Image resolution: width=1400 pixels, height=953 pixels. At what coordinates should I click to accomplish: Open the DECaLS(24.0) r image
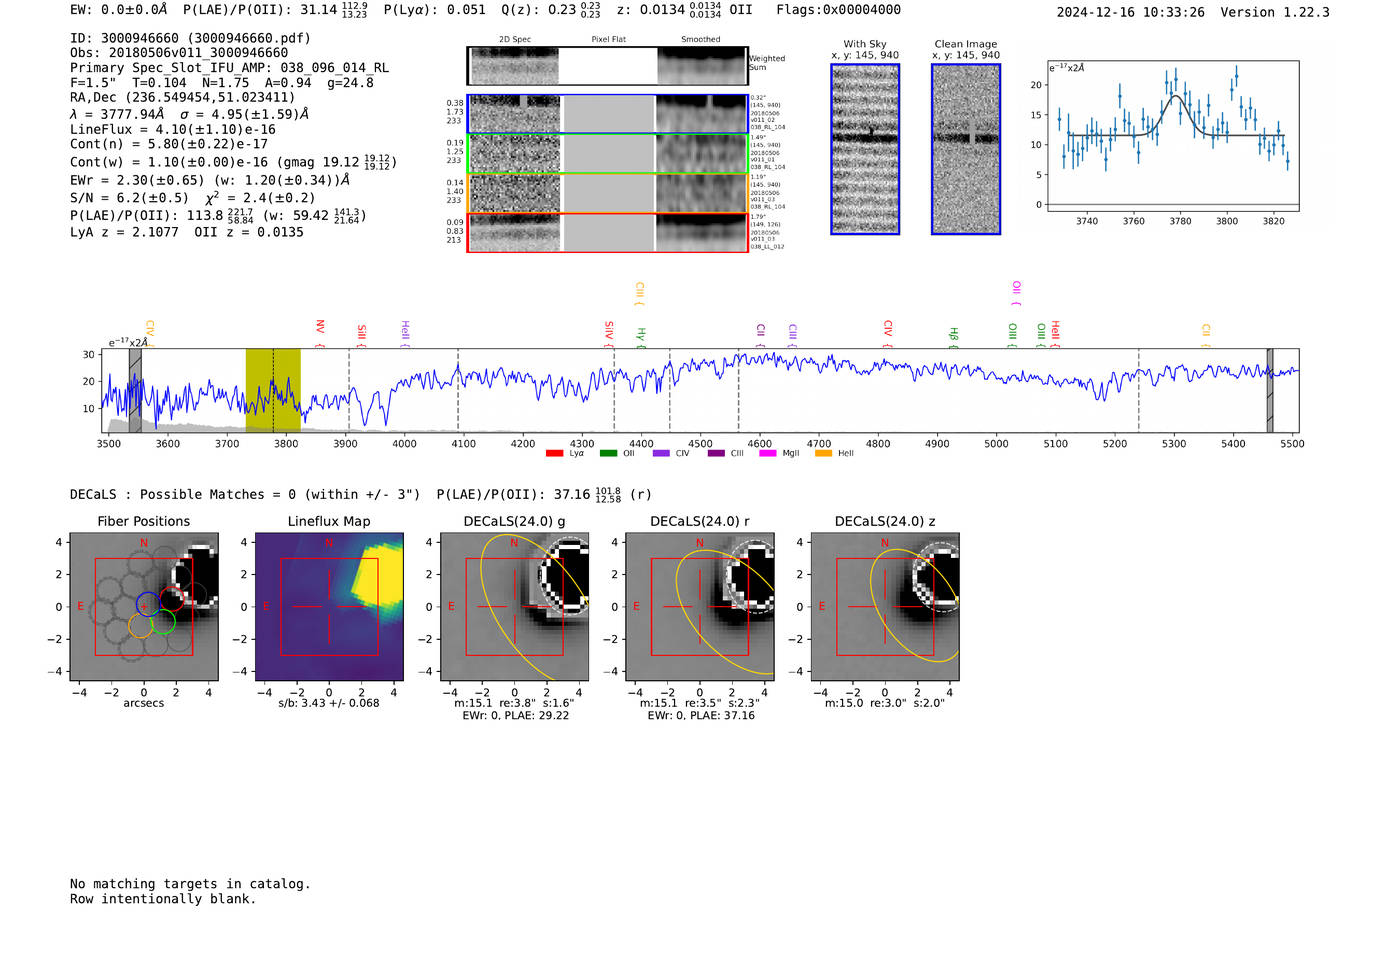point(700,607)
